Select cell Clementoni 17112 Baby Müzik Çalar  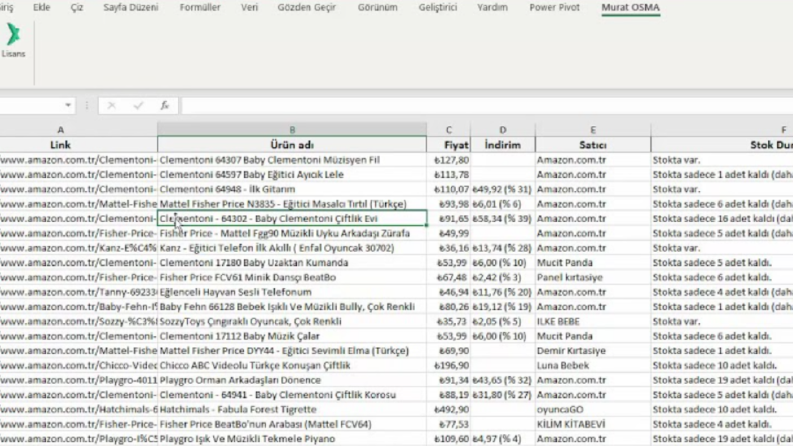[292, 336]
